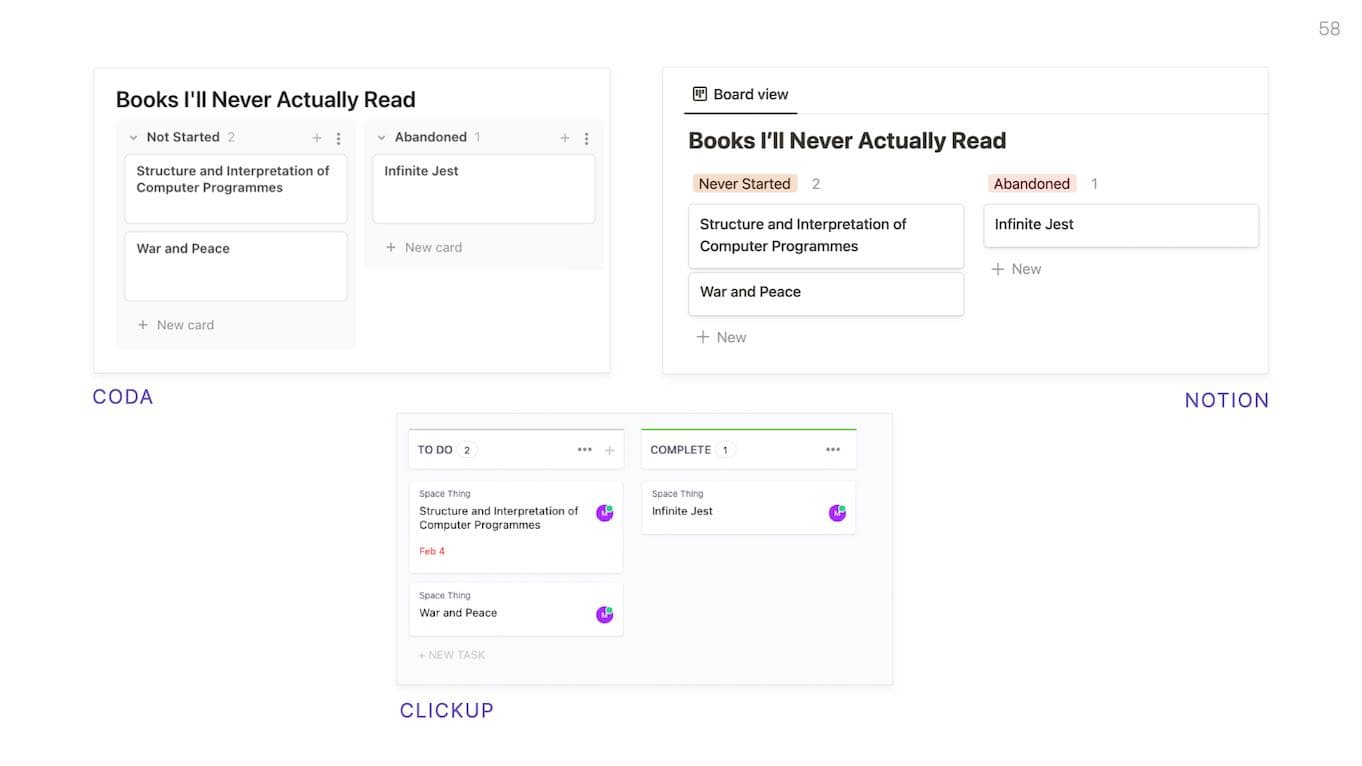Open COMPLETE column ellipsis menu
The image size is (1362, 766).
(833, 450)
